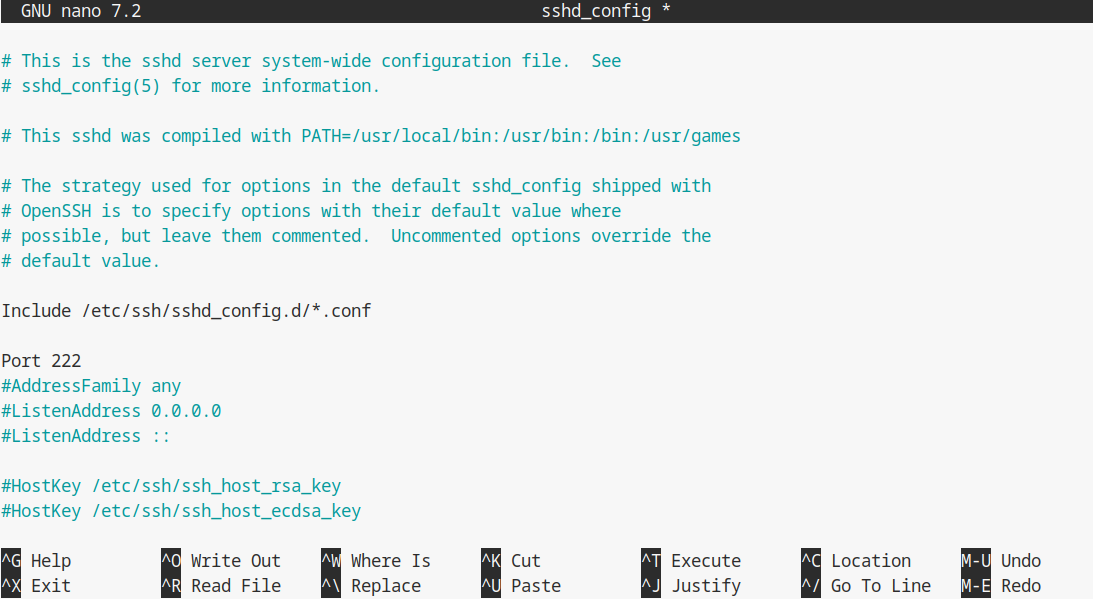Select the Replace shortcut
The width and height of the screenshot is (1093, 599).
[385, 586]
